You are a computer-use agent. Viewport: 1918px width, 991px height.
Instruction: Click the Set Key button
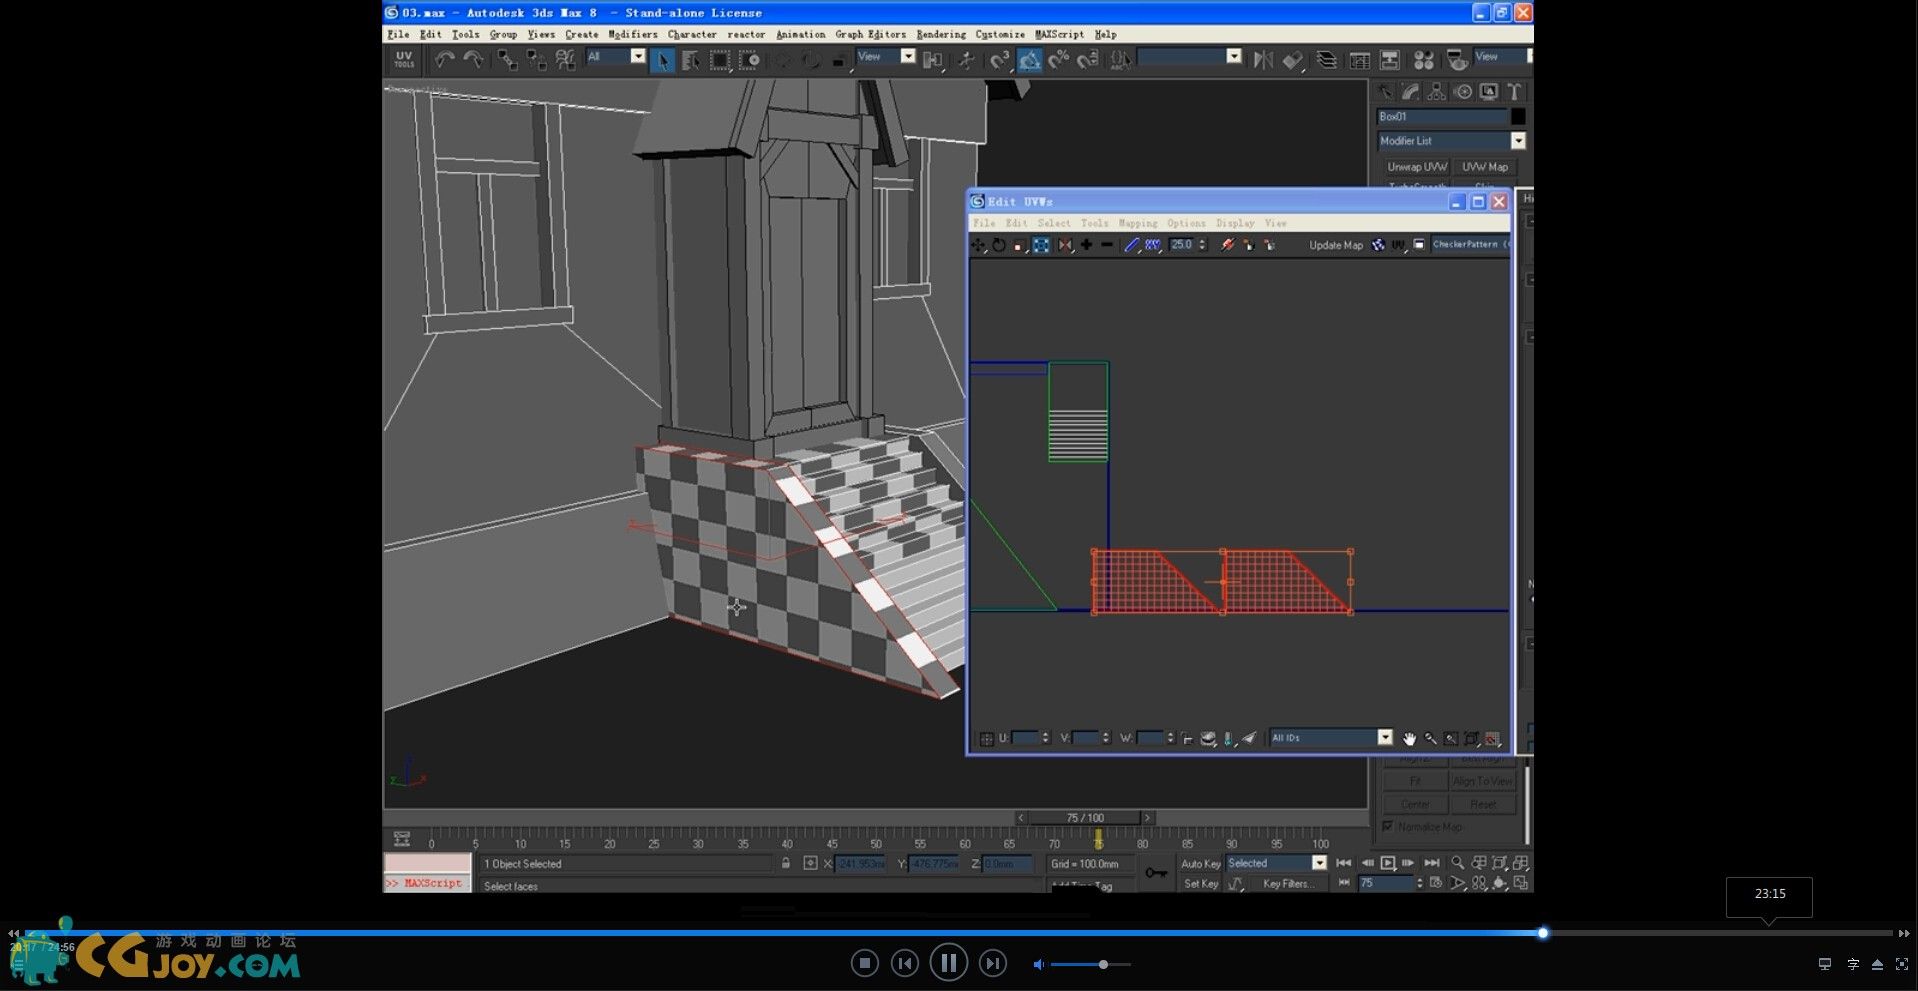coord(1200,884)
